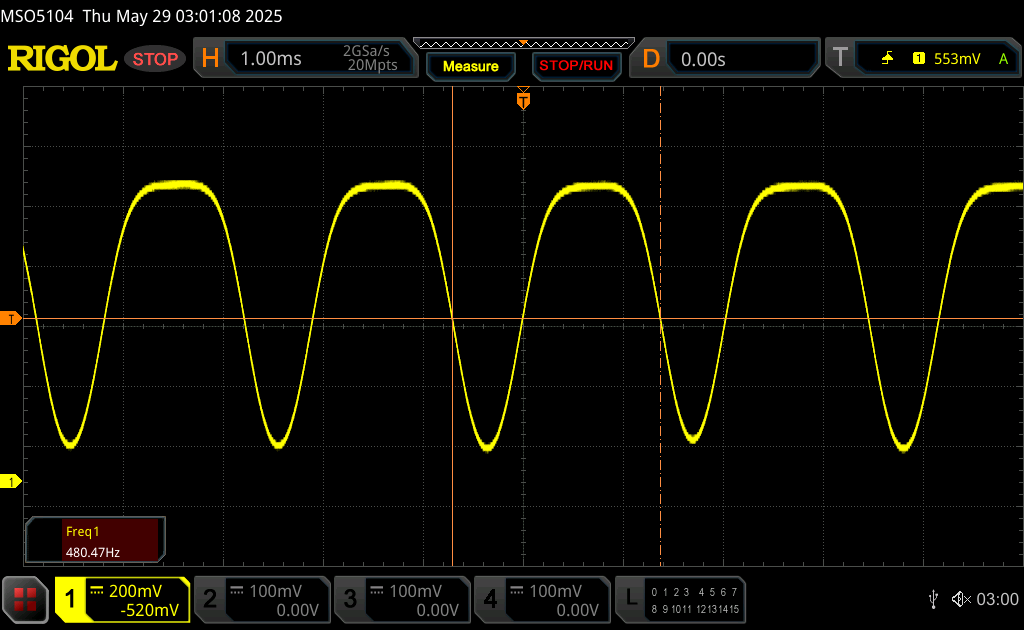Click the digital channels 0-15 list
Image resolution: width=1024 pixels, height=630 pixels.
coord(695,600)
